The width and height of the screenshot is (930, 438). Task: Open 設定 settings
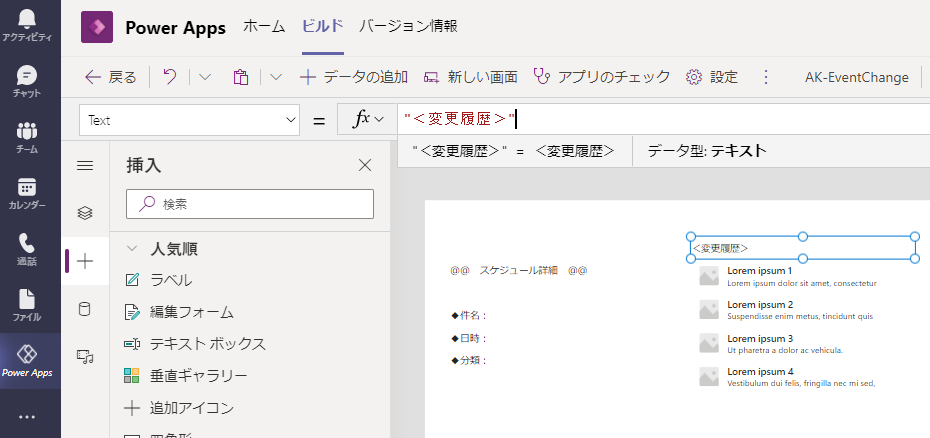click(712, 77)
